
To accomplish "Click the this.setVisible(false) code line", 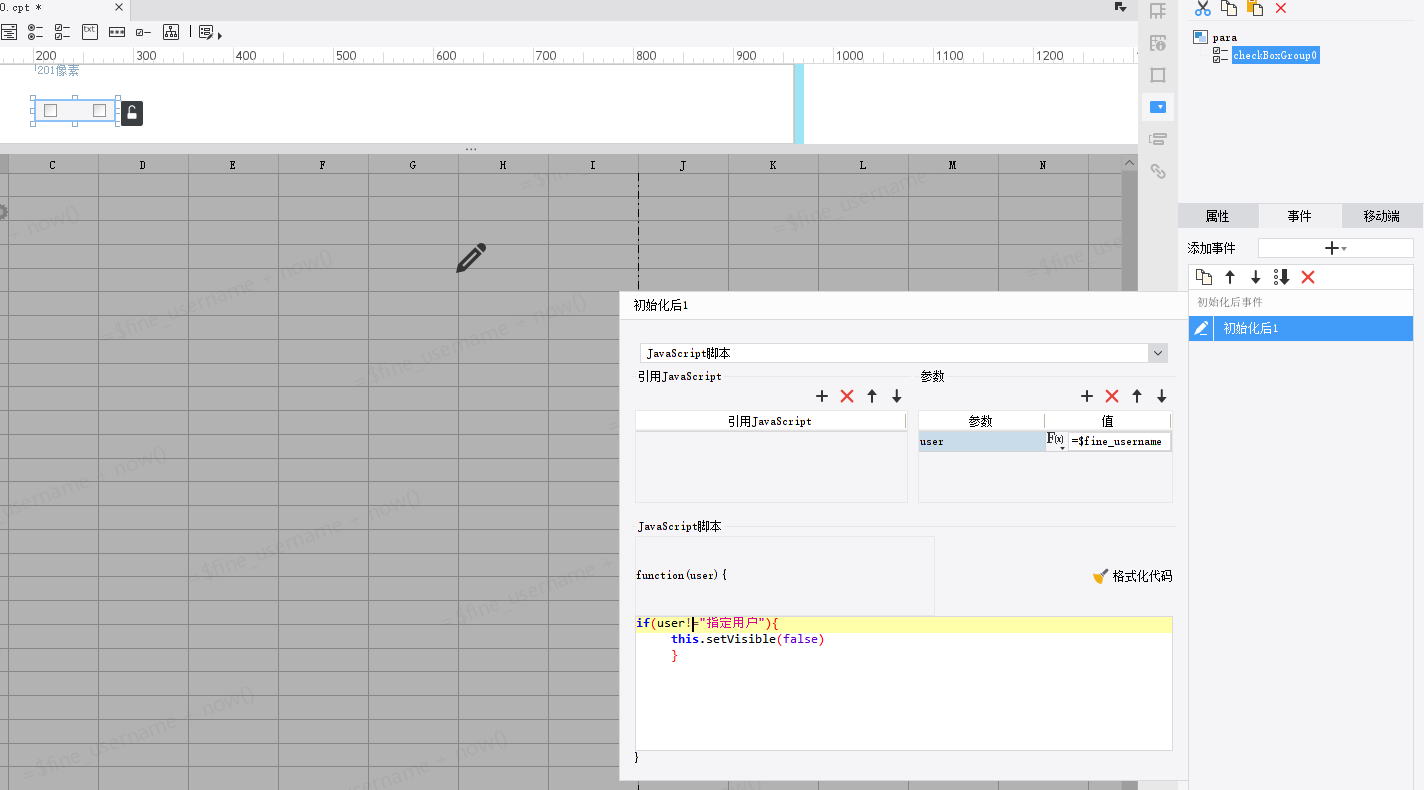I will point(747,639).
